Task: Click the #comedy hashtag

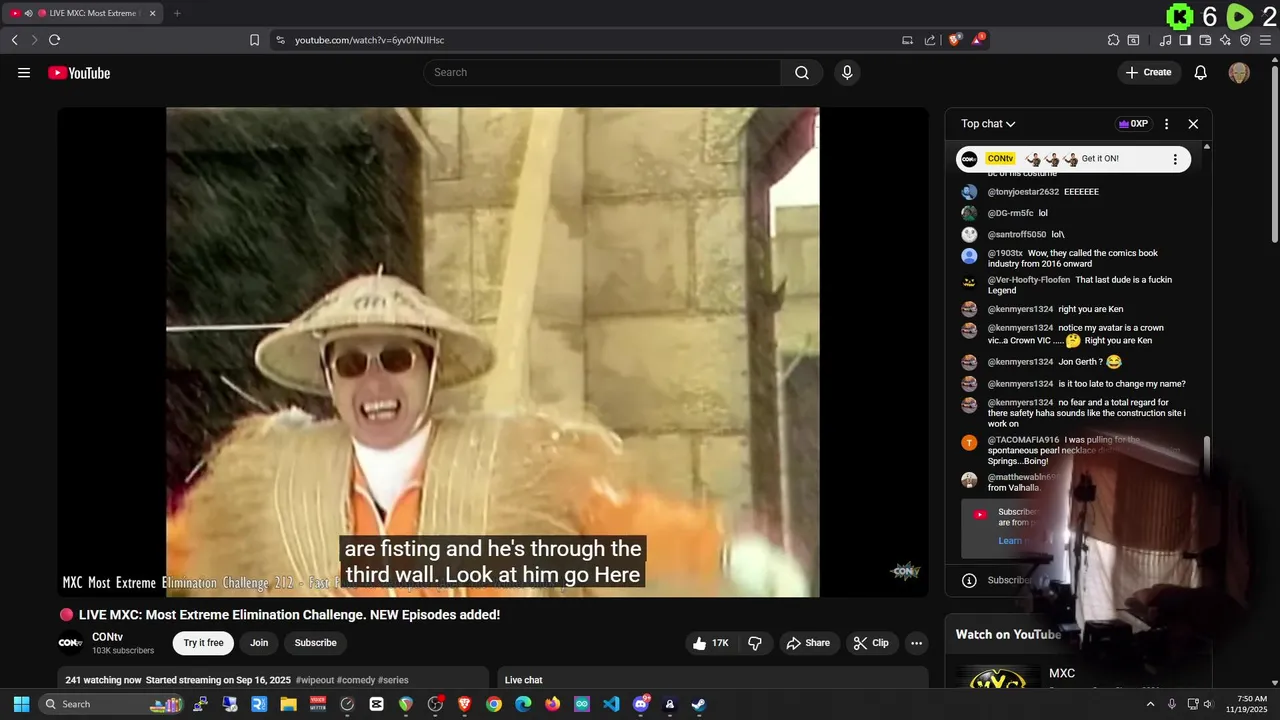Action: pyautogui.click(x=355, y=680)
